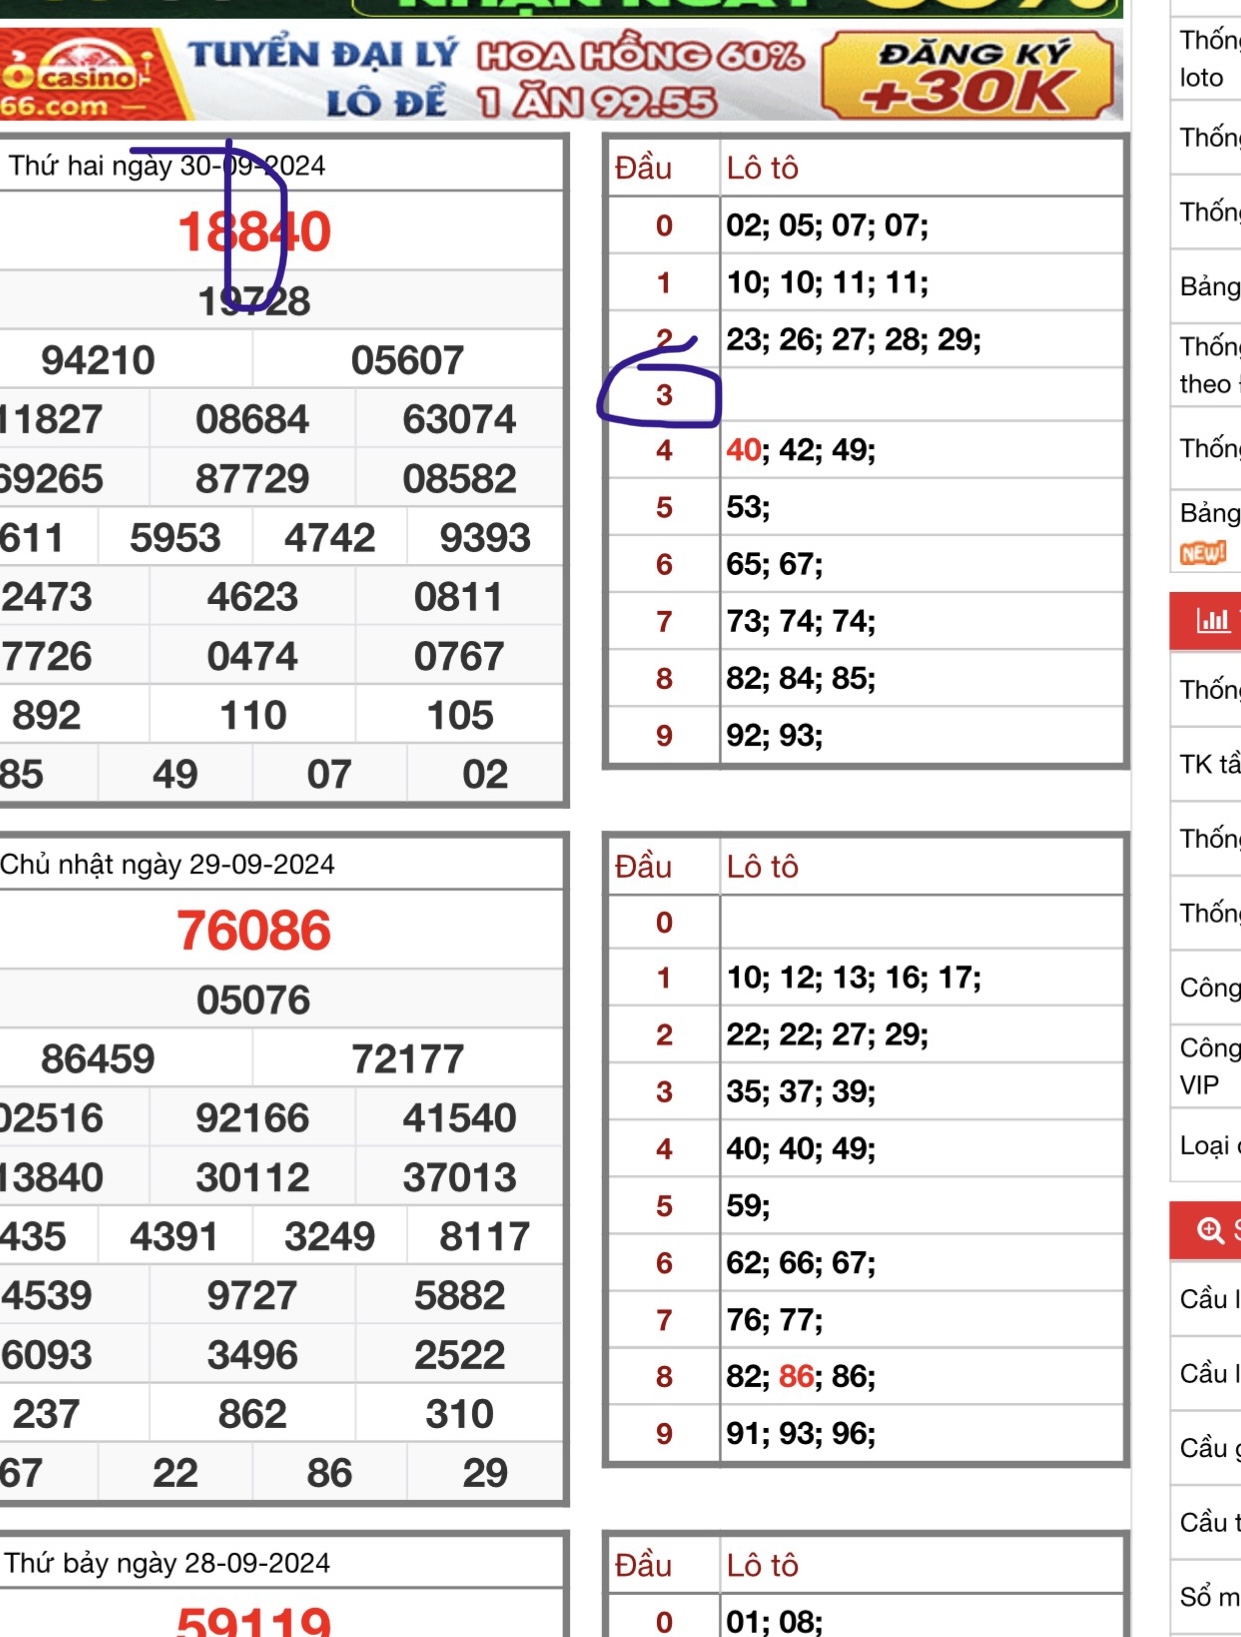1241x1637 pixels.
Task: Click the red highlighted 86 in loto table
Action: (x=796, y=1377)
